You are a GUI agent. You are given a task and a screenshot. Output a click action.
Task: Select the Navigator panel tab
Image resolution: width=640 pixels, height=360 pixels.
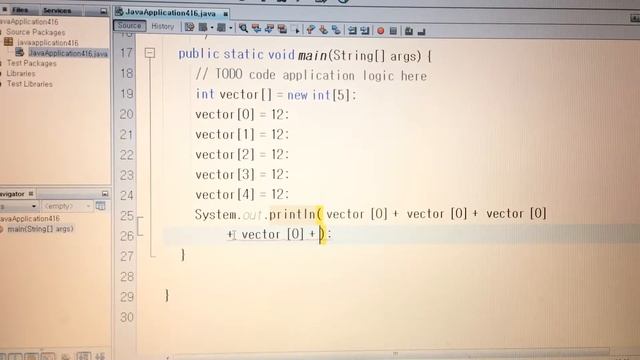[x=12, y=194]
